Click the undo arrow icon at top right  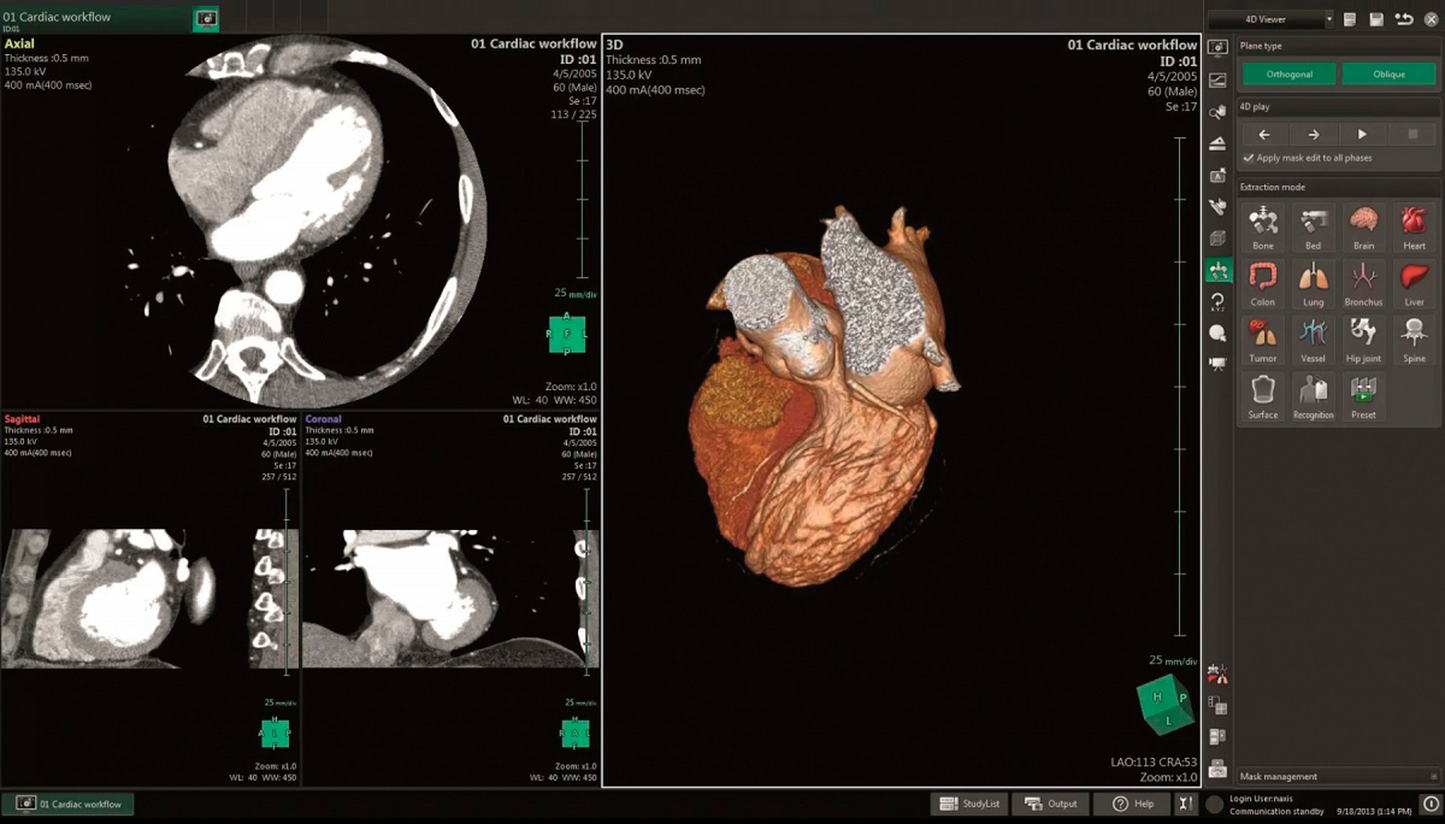pos(1404,19)
